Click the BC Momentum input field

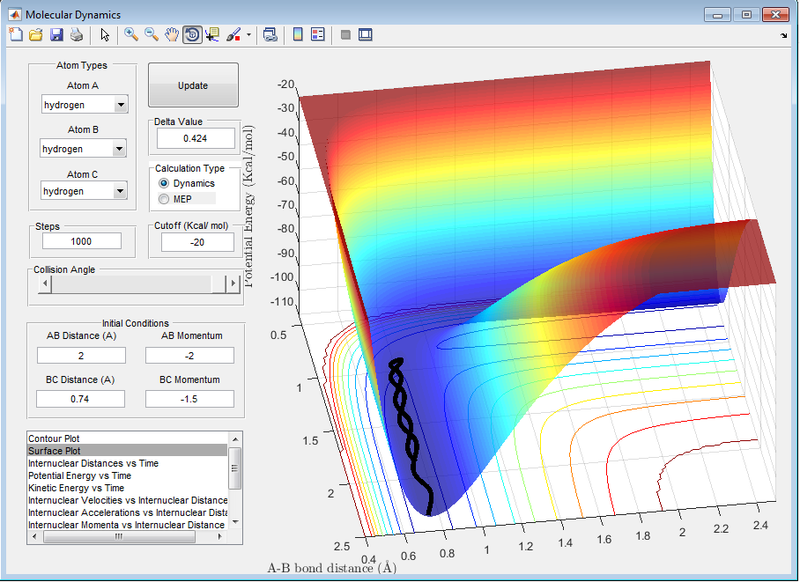[189, 399]
